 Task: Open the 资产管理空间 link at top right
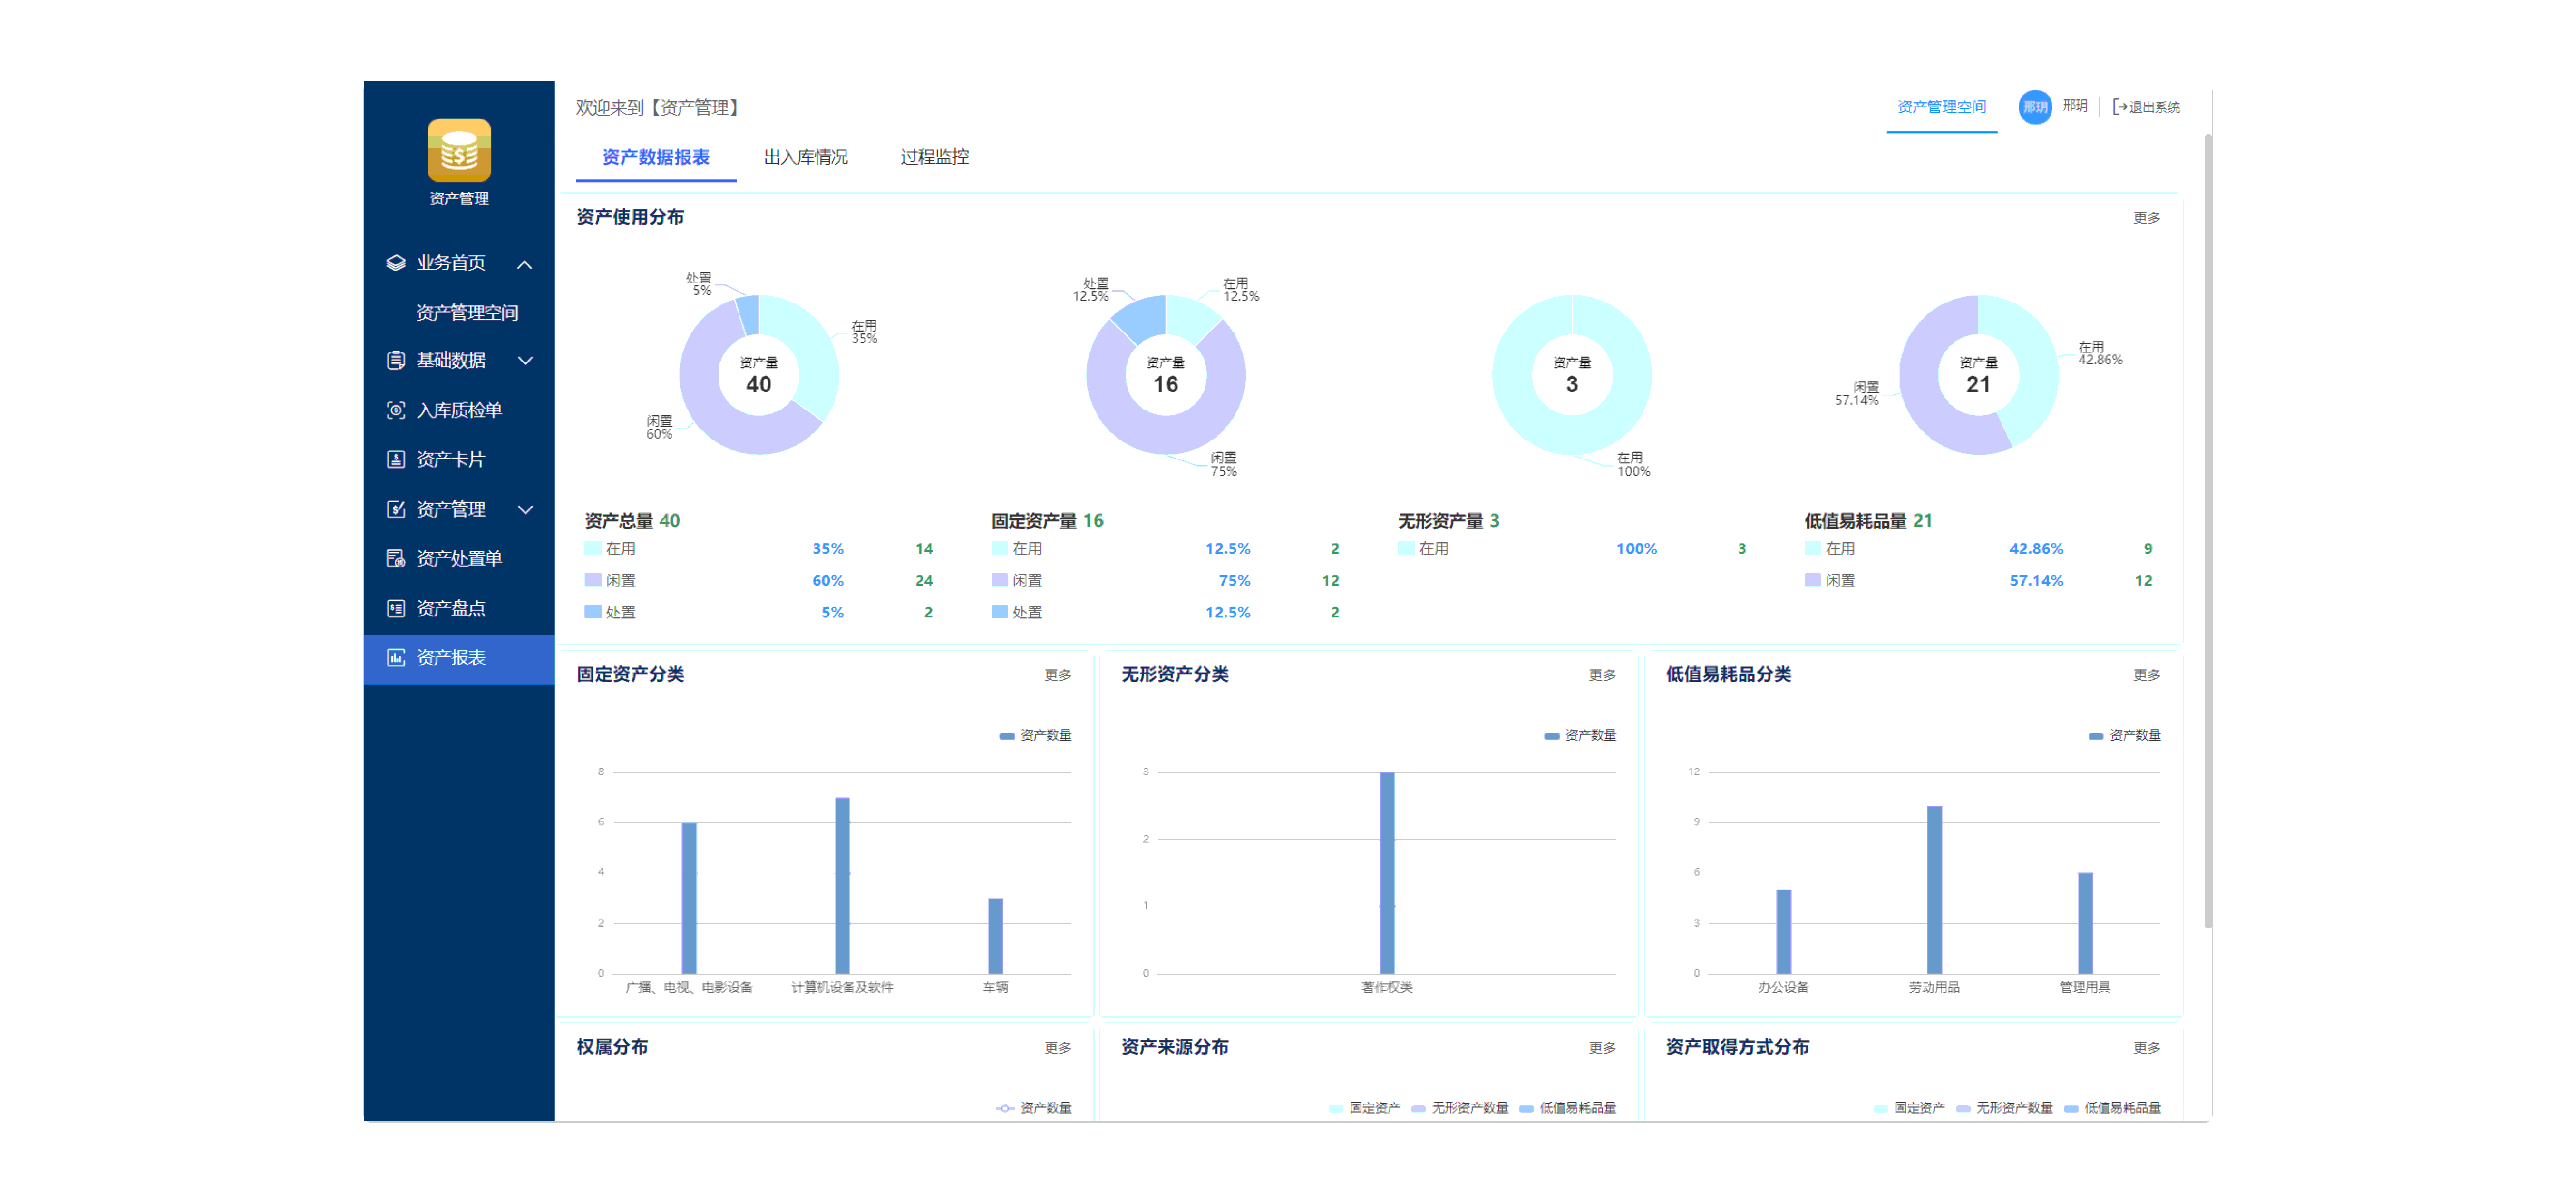tap(1941, 107)
